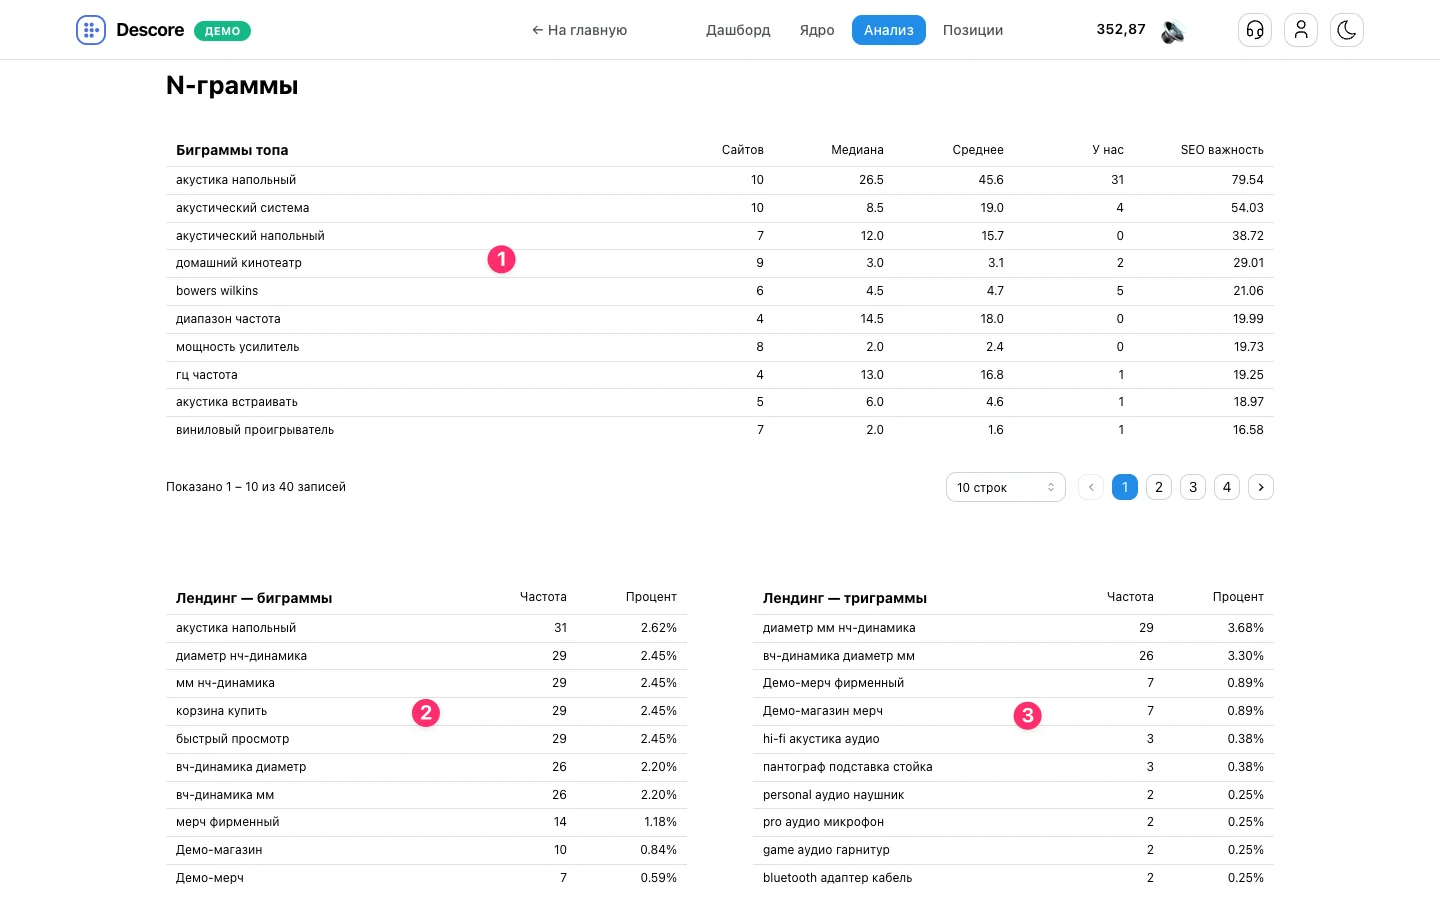Select row мерч фирменный
1440x900 pixels.
coord(426,822)
